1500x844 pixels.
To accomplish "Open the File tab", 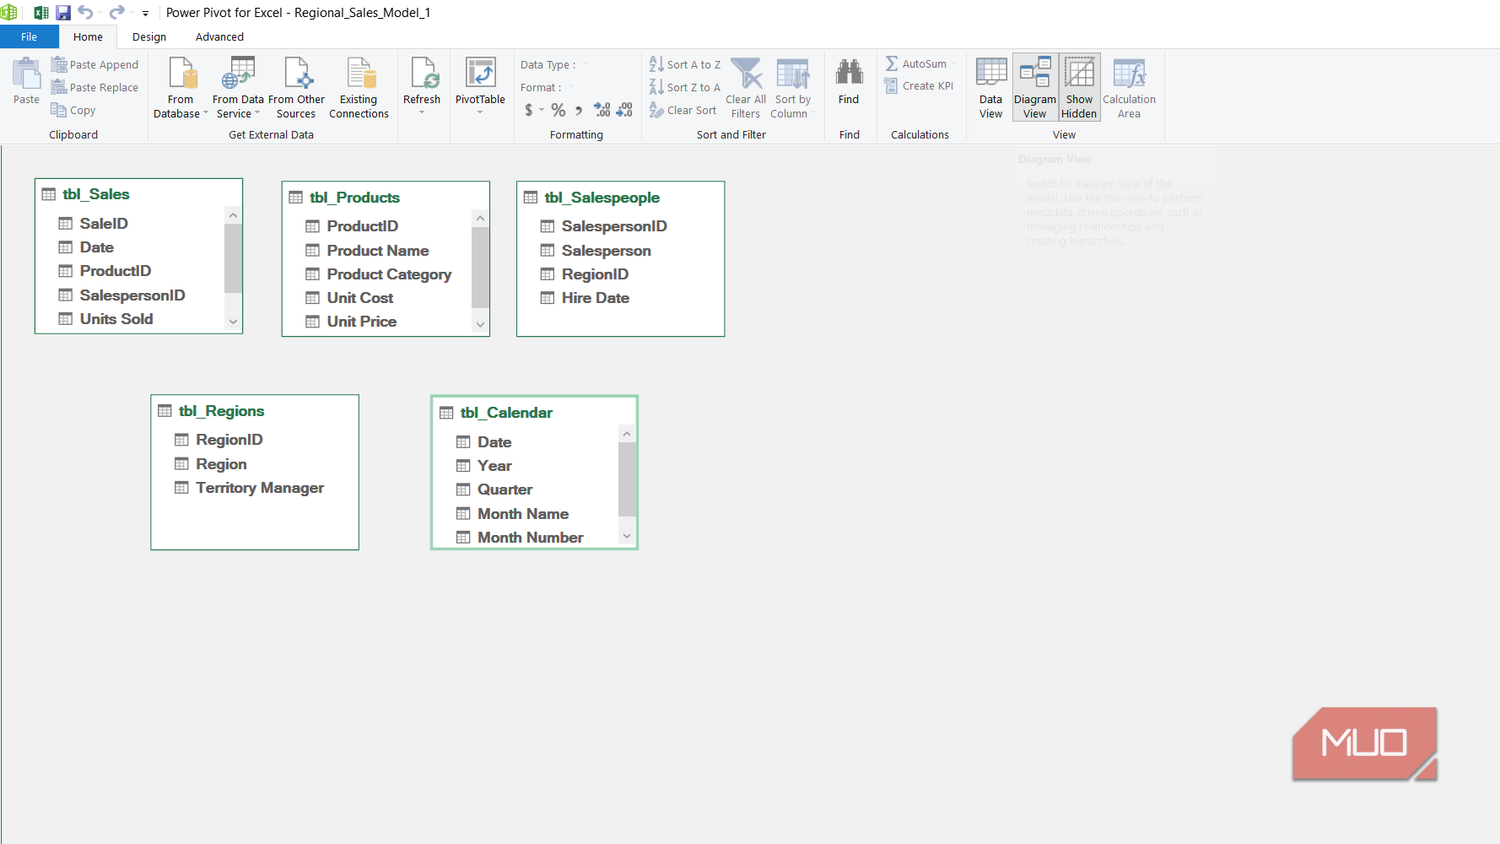I will coord(29,37).
